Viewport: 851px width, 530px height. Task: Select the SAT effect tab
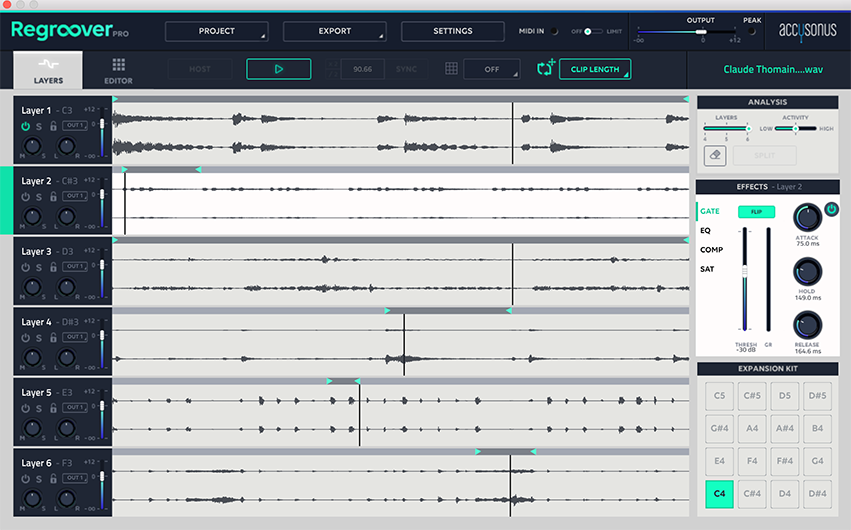point(707,269)
